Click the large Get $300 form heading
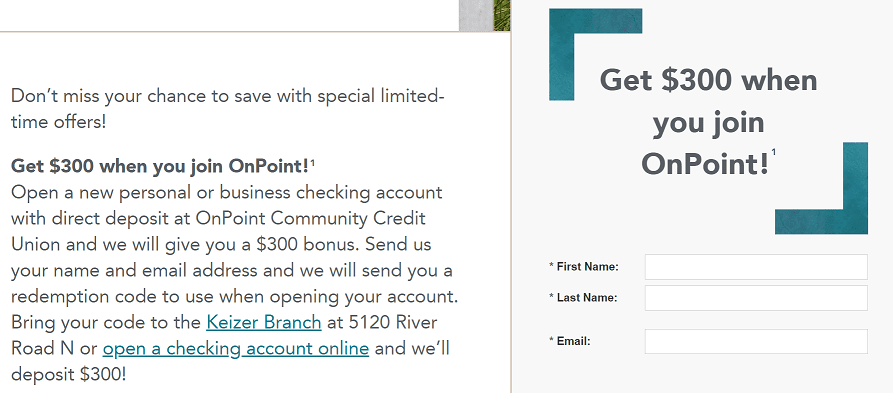This screenshot has height=393, width=893. coord(708,122)
